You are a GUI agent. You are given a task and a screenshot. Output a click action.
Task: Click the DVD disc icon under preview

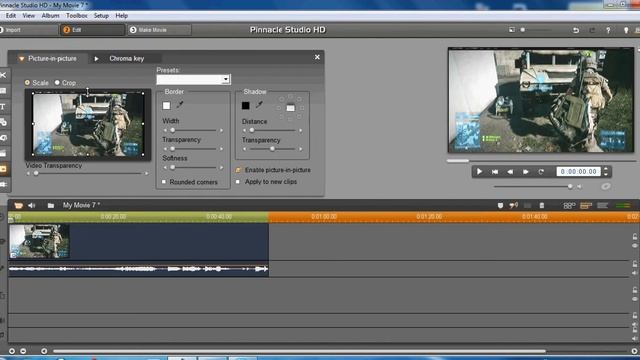click(x=606, y=186)
